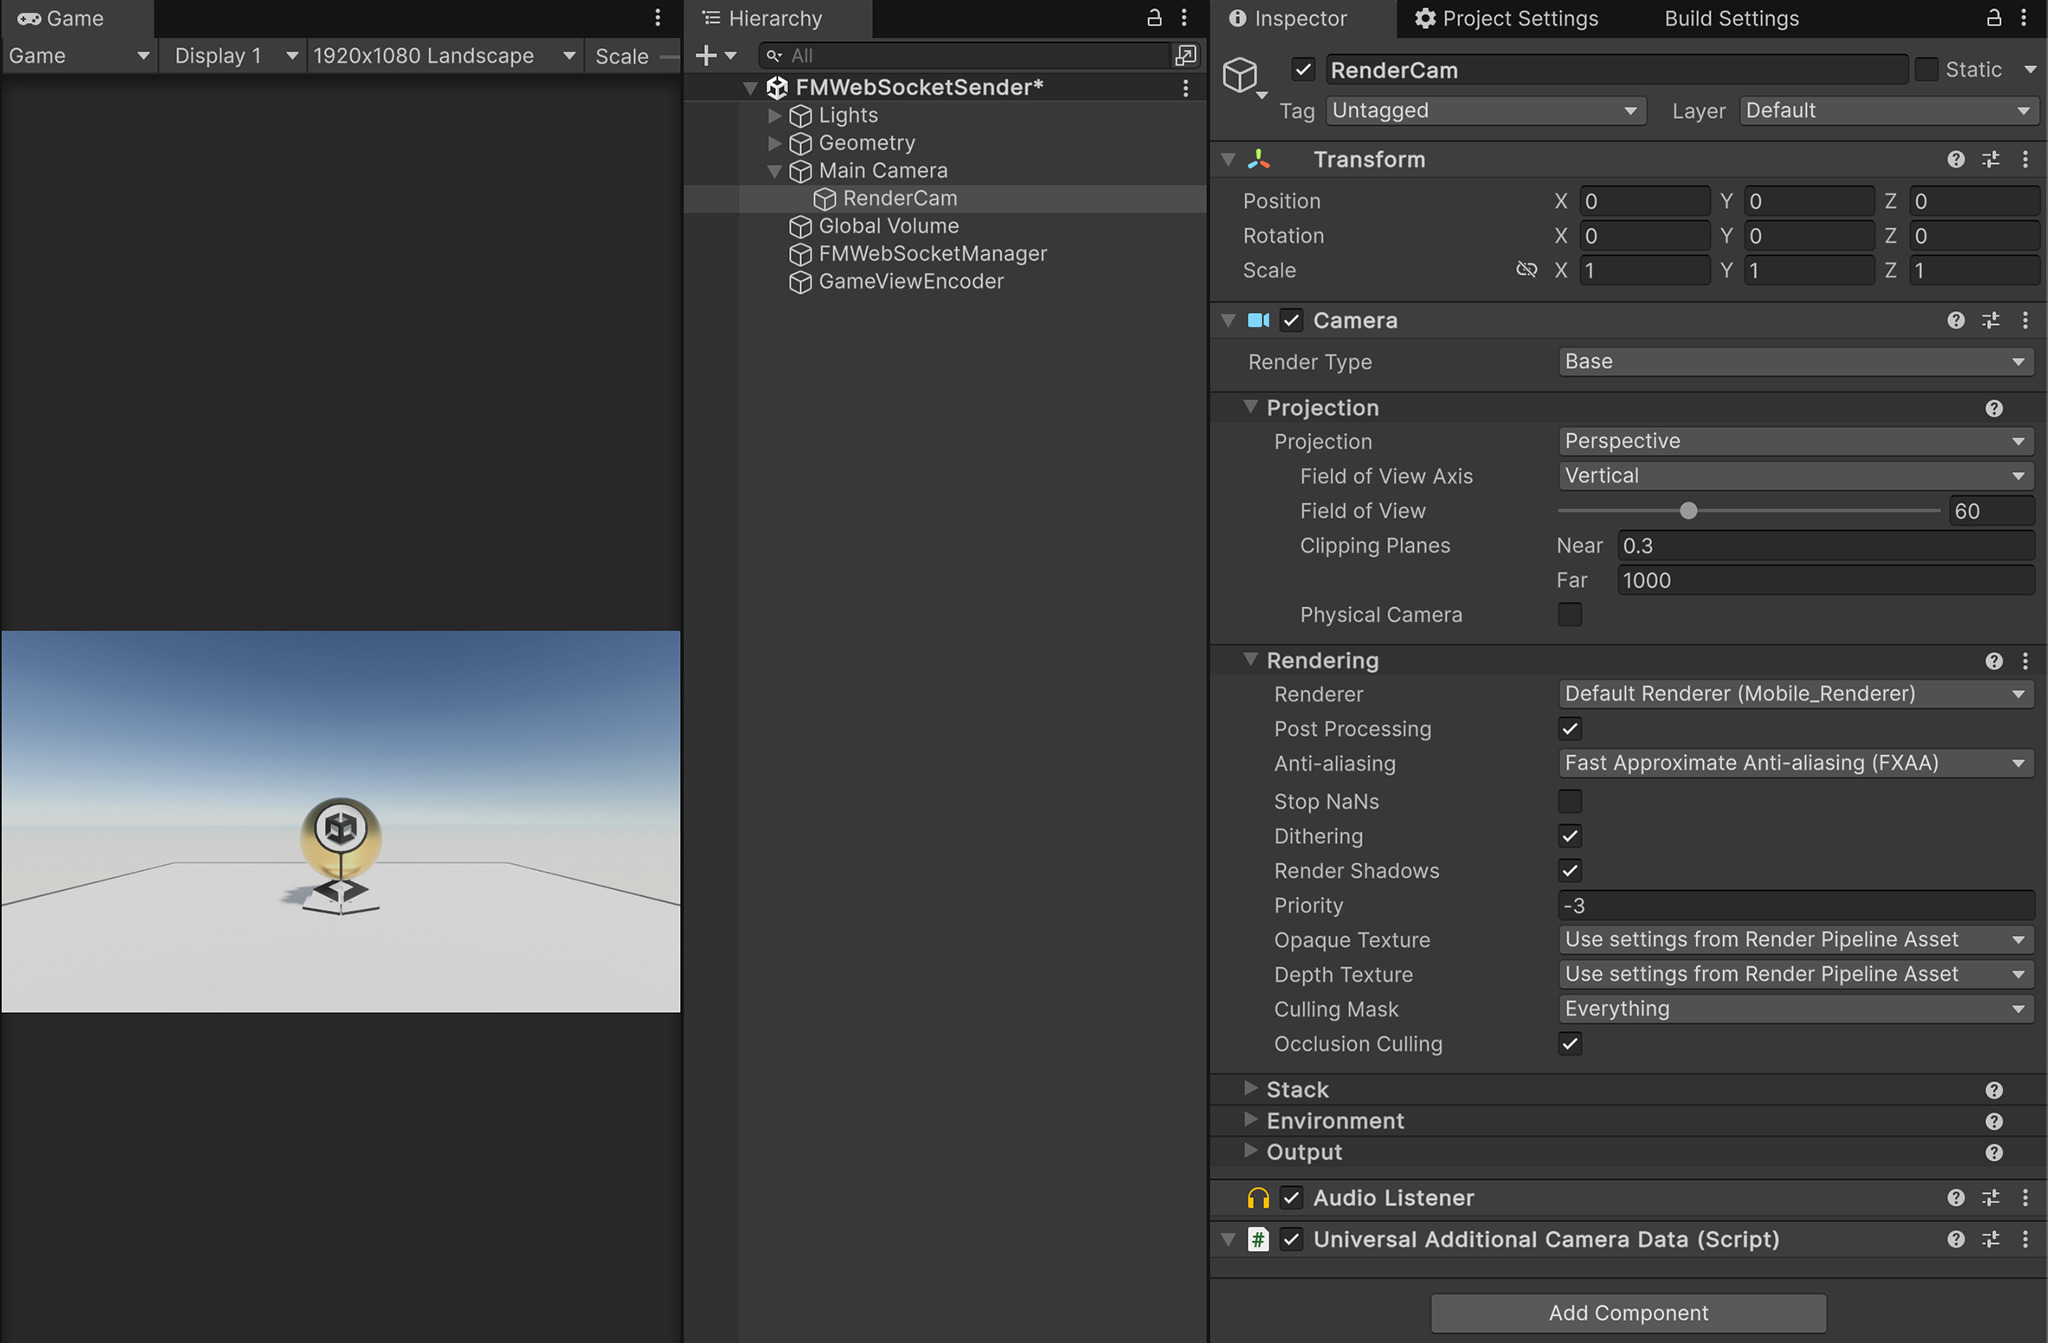Open the Culling Mask dropdown

pyautogui.click(x=1794, y=1008)
